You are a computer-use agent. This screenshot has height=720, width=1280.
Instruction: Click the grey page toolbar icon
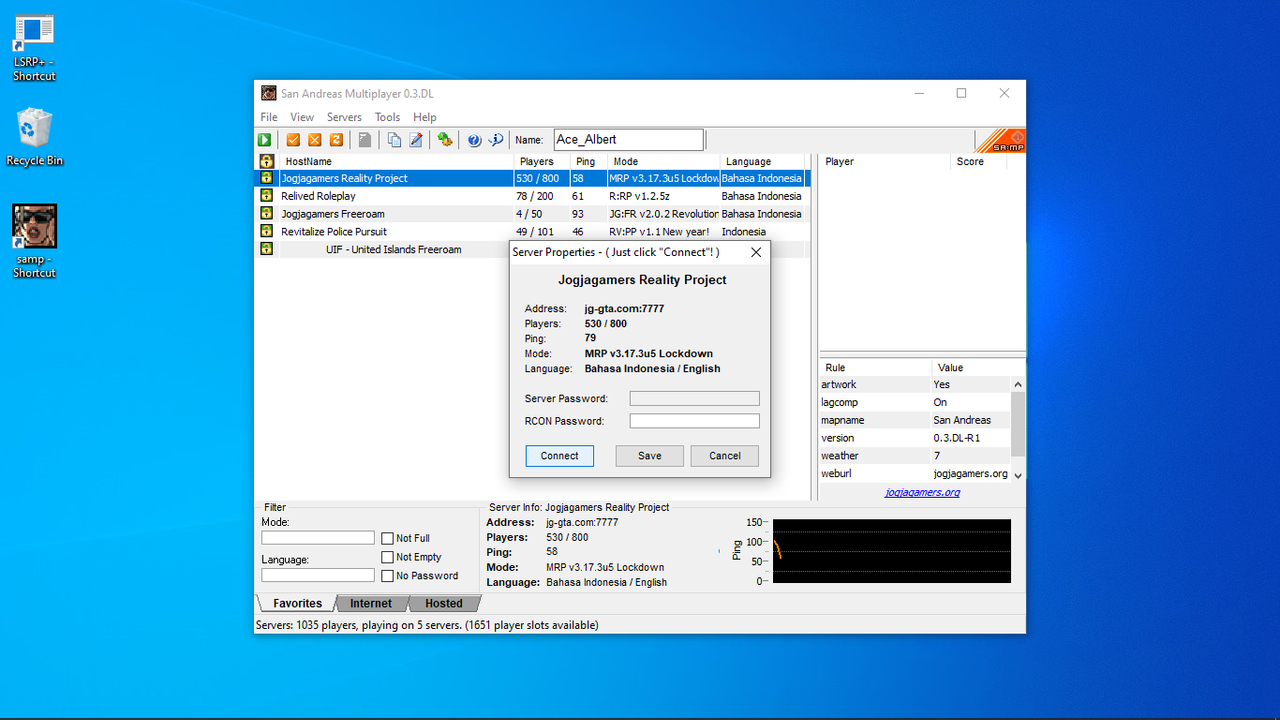point(365,140)
